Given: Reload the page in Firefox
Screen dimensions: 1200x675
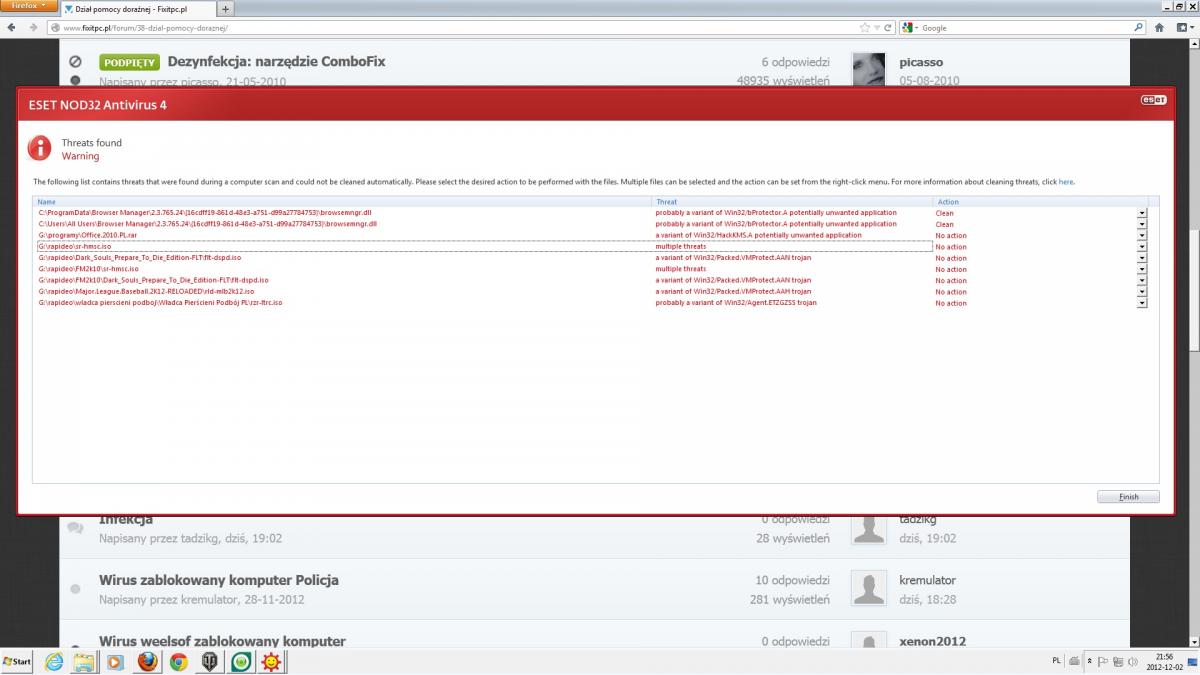Looking at the screenshot, I should coord(887,28).
